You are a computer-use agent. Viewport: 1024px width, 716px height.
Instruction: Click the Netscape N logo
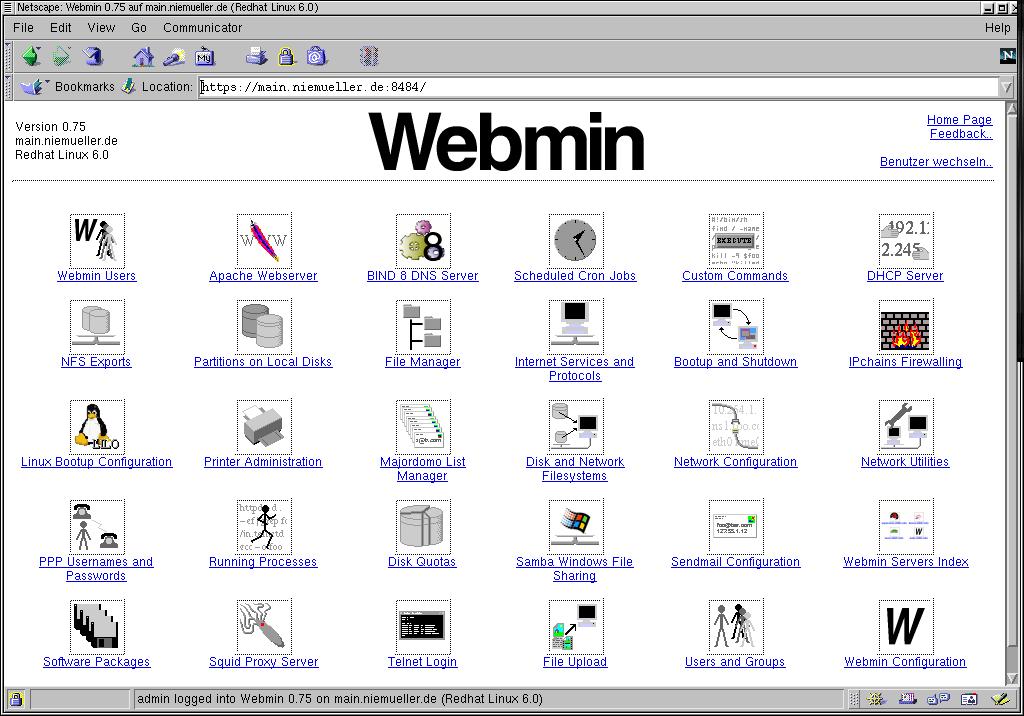(x=1008, y=56)
